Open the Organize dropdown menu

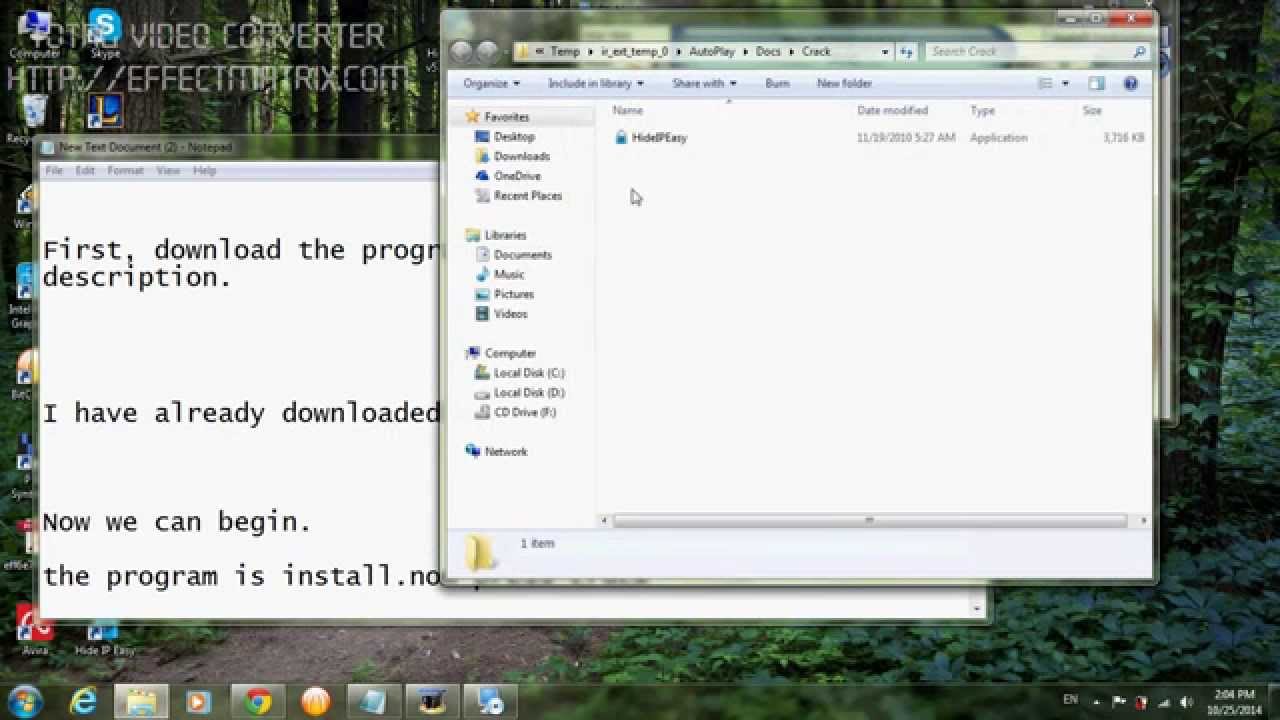tap(491, 83)
